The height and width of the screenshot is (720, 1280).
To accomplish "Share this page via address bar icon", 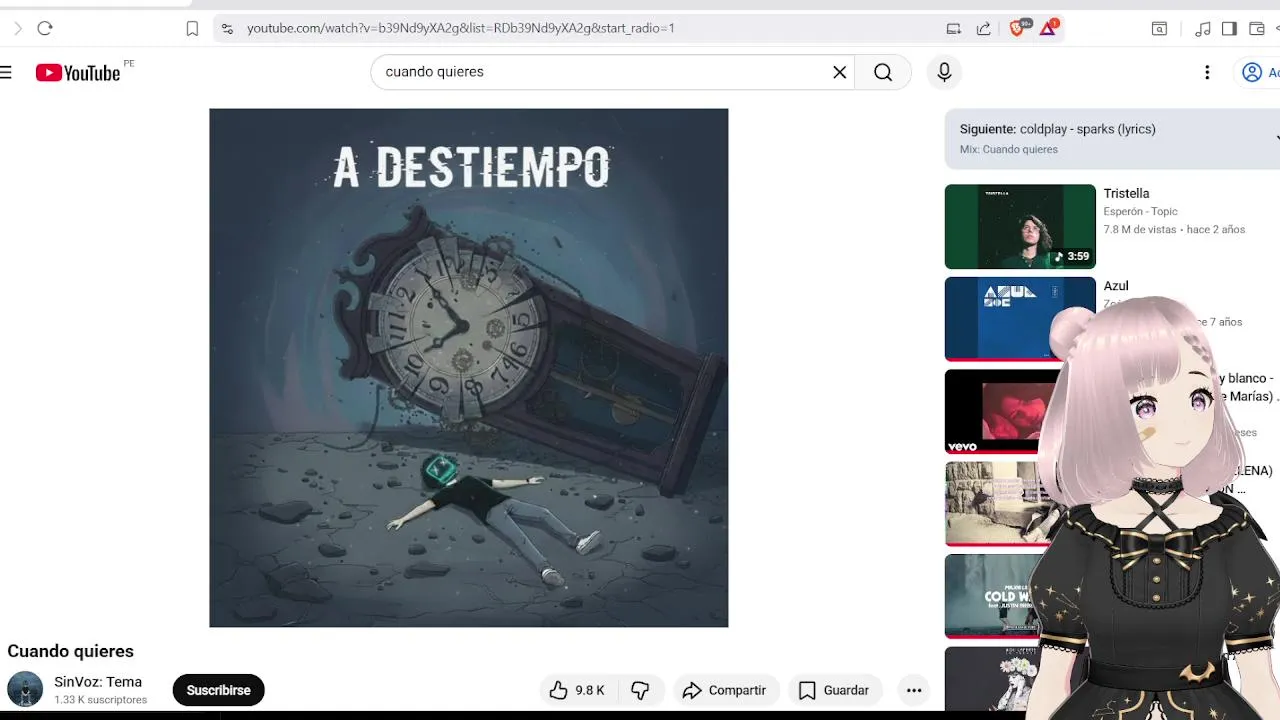I will 984,29.
